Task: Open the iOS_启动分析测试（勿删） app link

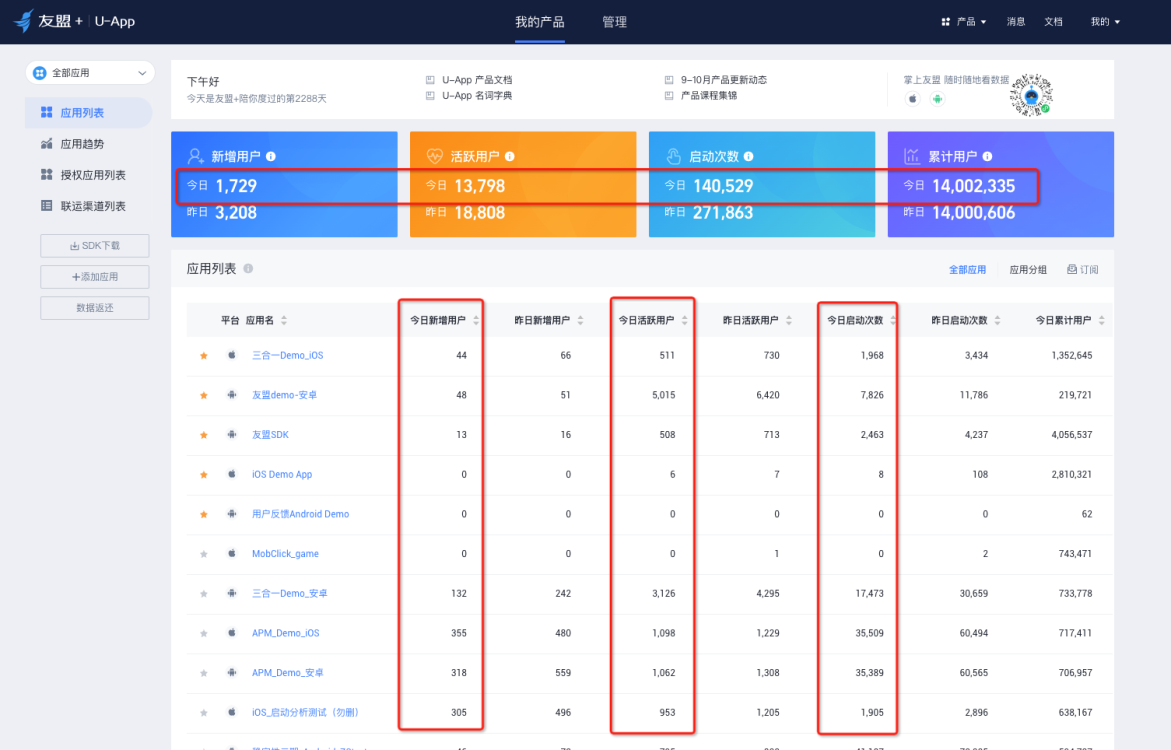Action: (x=305, y=713)
